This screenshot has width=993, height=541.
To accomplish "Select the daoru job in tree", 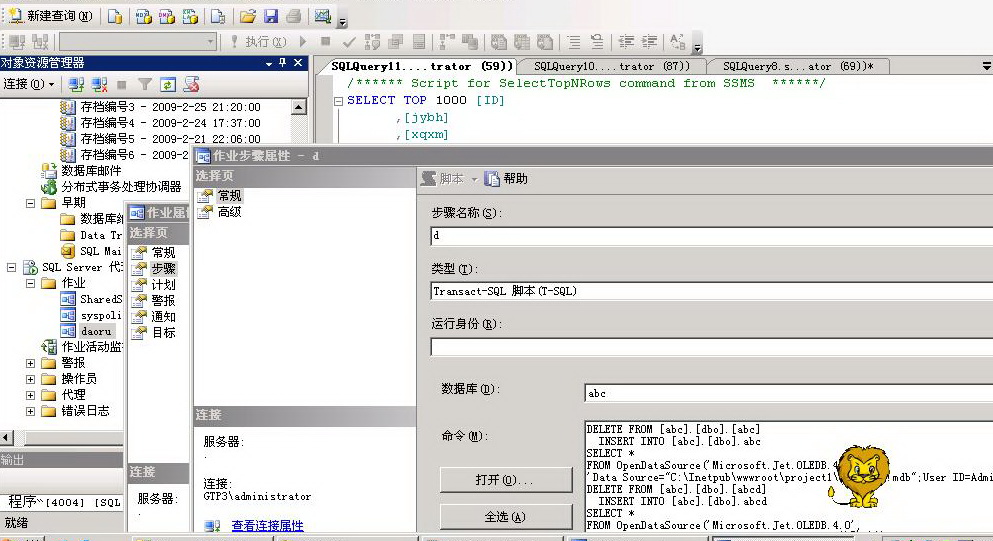I will [96, 331].
